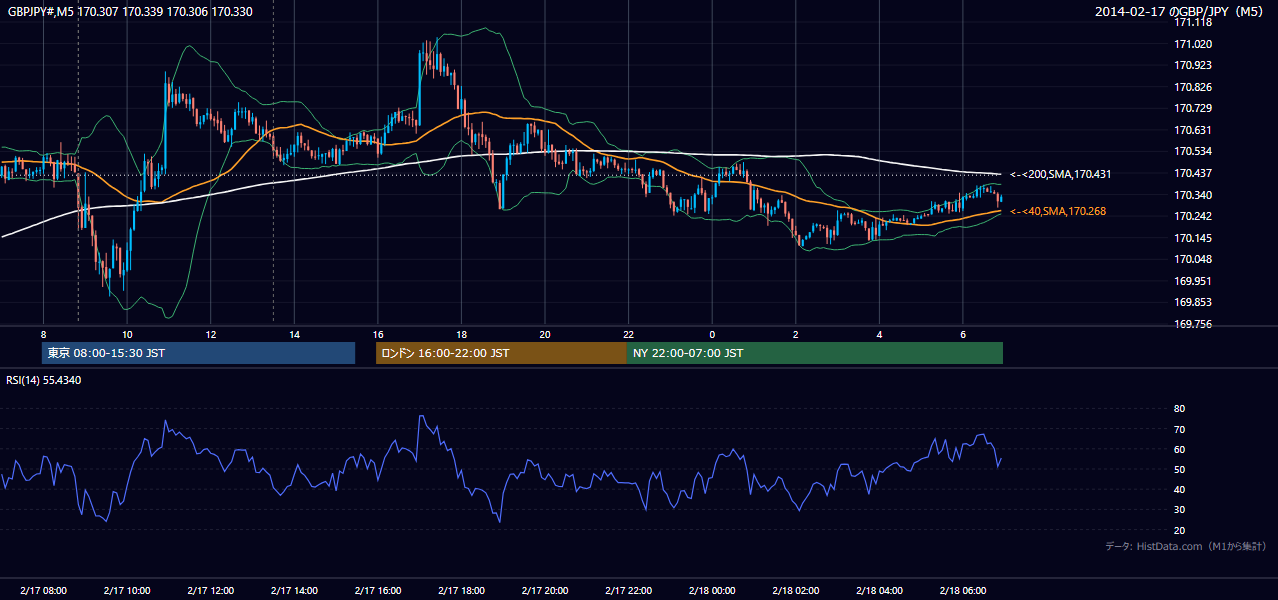The height and width of the screenshot is (600, 1278).
Task: Click hour tick 10 under price chart
Action: 127,334
